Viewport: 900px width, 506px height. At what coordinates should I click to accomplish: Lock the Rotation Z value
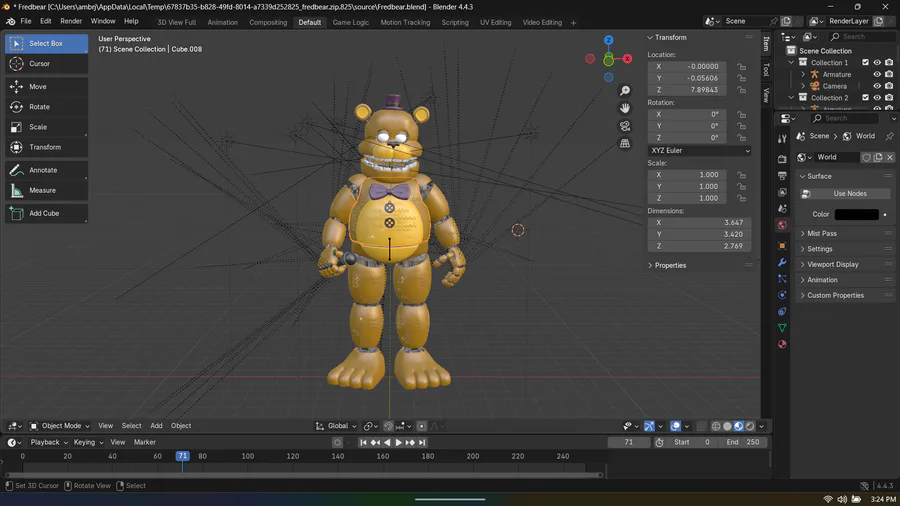[x=742, y=138]
